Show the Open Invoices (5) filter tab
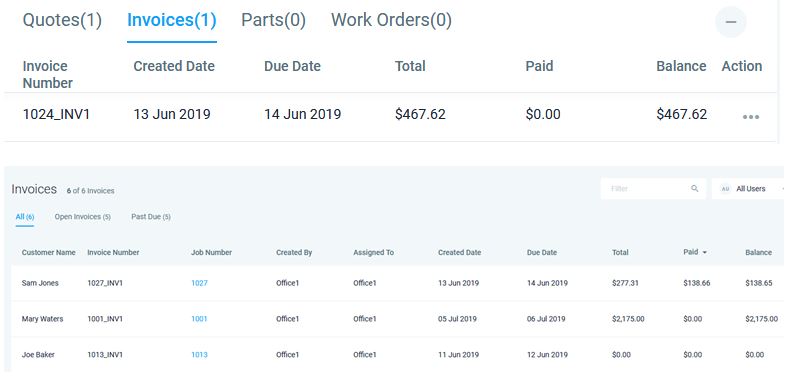 coord(83,217)
